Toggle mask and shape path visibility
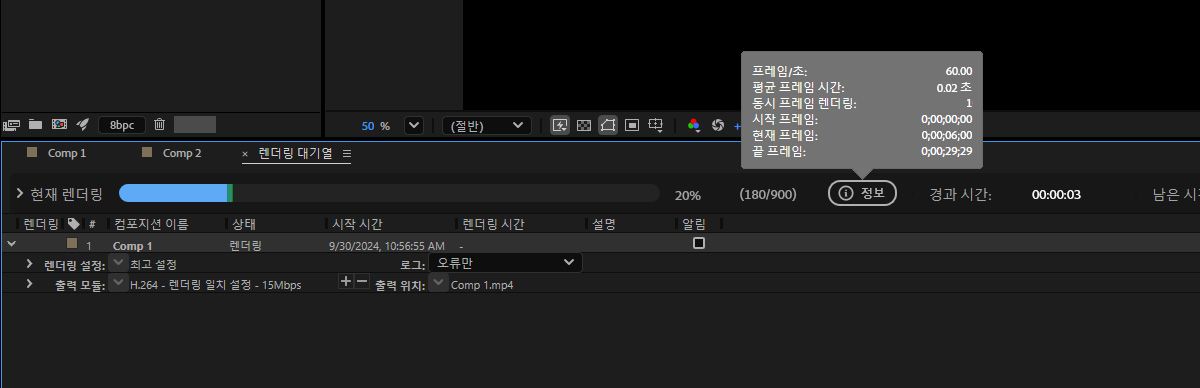1200x388 pixels. coord(608,125)
